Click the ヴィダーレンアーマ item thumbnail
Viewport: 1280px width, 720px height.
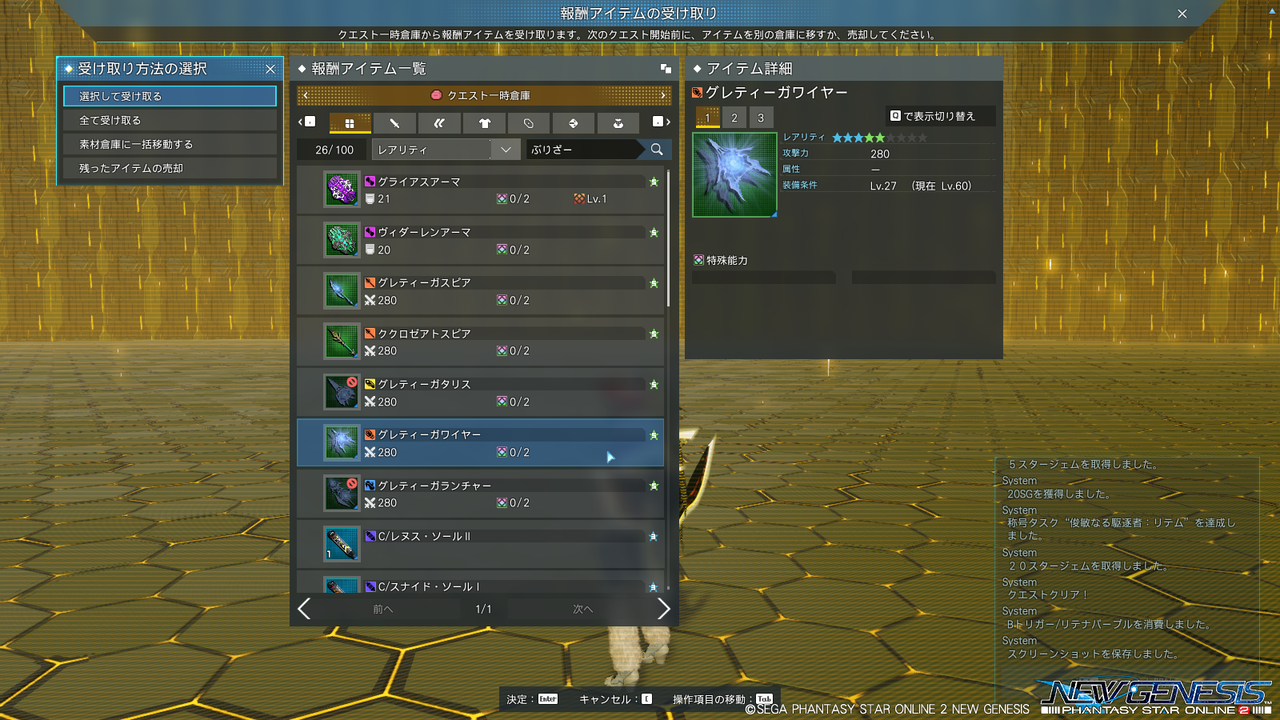(342, 240)
